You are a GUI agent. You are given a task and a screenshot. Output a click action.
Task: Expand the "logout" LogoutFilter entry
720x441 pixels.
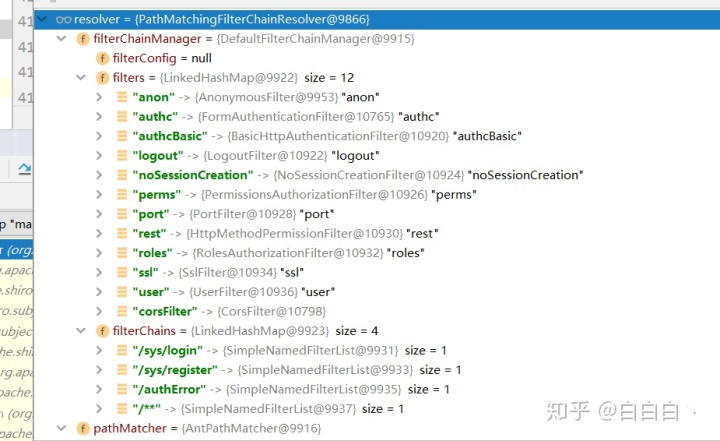click(x=99, y=155)
